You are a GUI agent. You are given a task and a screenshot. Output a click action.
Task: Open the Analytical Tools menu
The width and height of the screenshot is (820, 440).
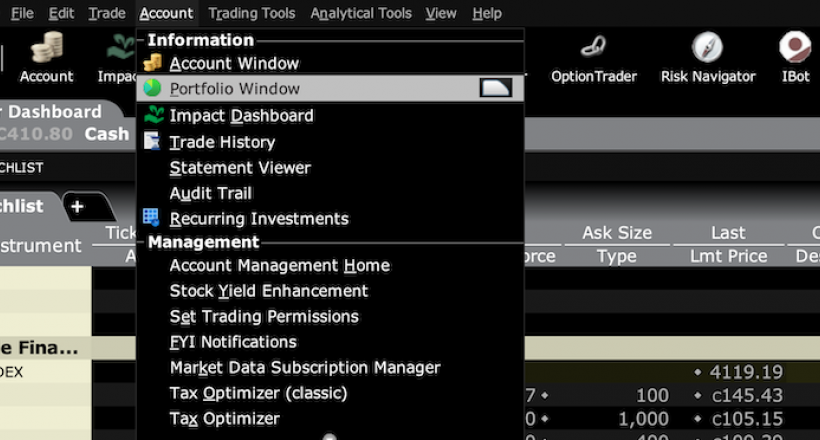tap(361, 13)
